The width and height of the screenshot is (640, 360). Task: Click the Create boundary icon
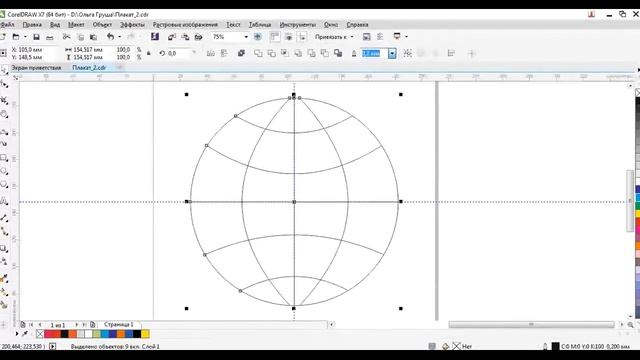click(x=338, y=53)
